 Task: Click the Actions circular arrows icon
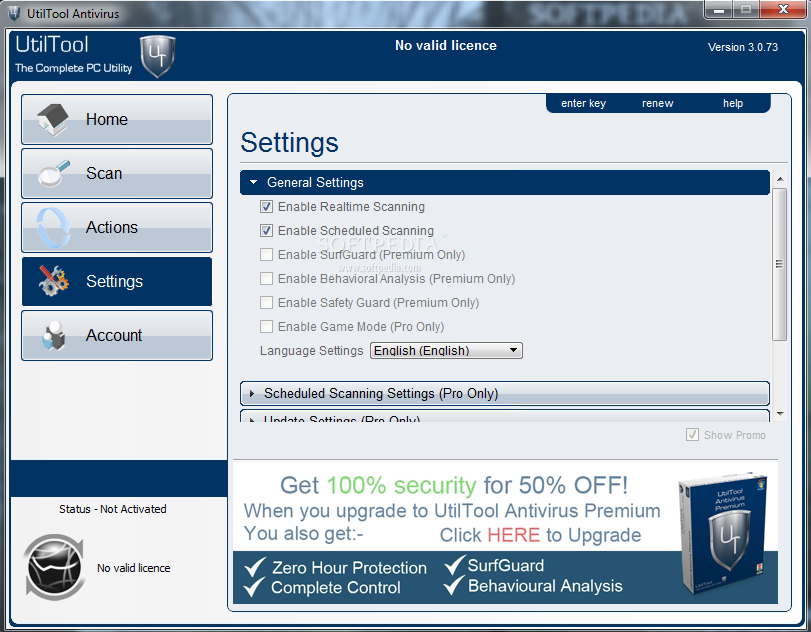(x=53, y=228)
